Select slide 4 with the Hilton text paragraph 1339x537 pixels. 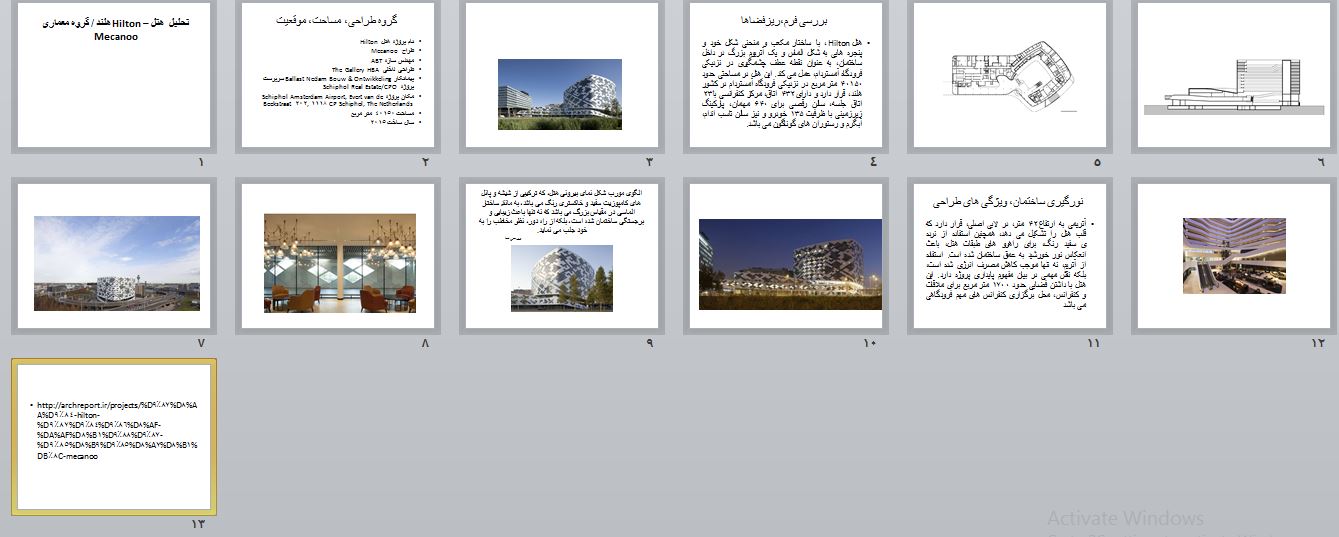point(786,75)
